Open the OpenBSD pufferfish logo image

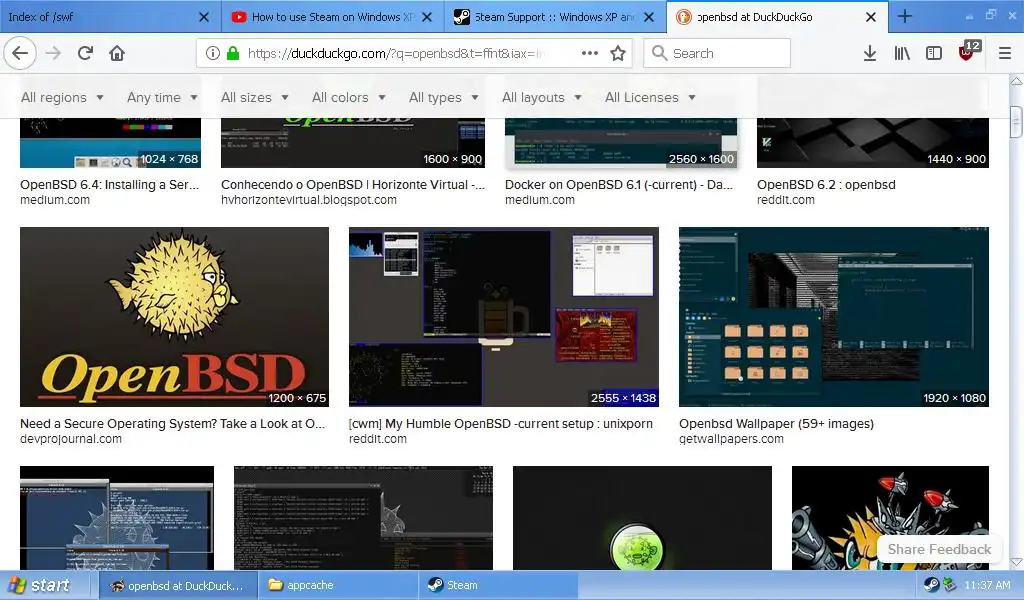click(174, 317)
